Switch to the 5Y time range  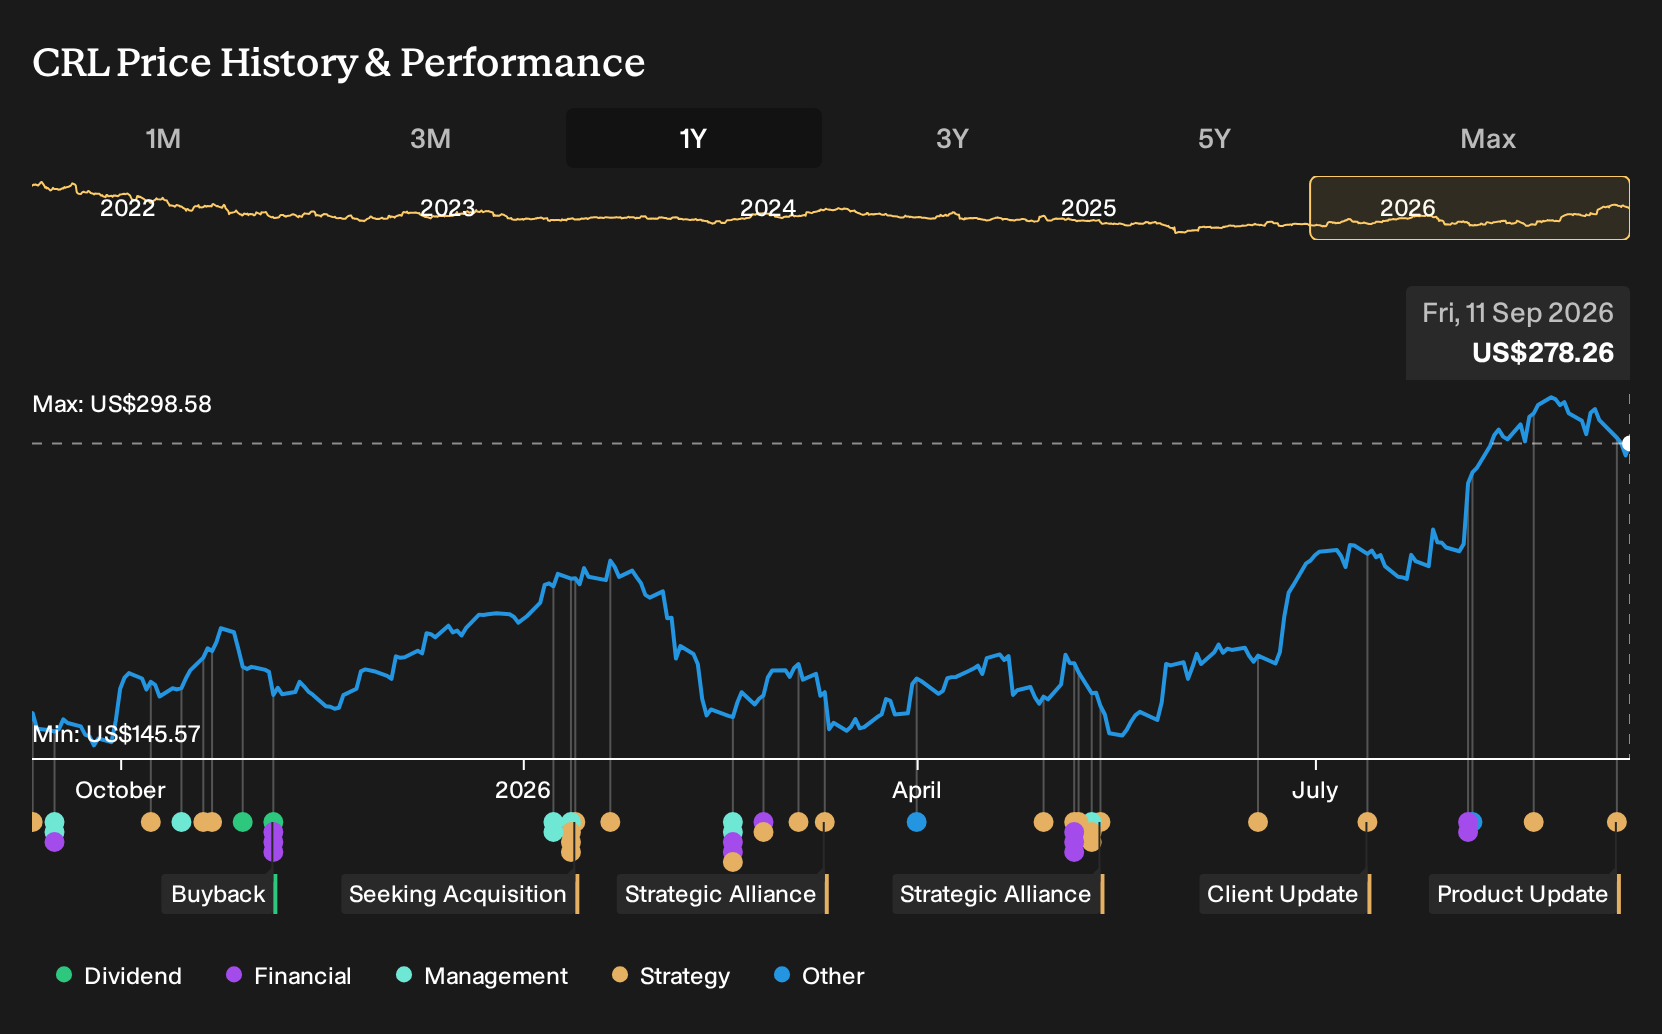[x=1214, y=138]
